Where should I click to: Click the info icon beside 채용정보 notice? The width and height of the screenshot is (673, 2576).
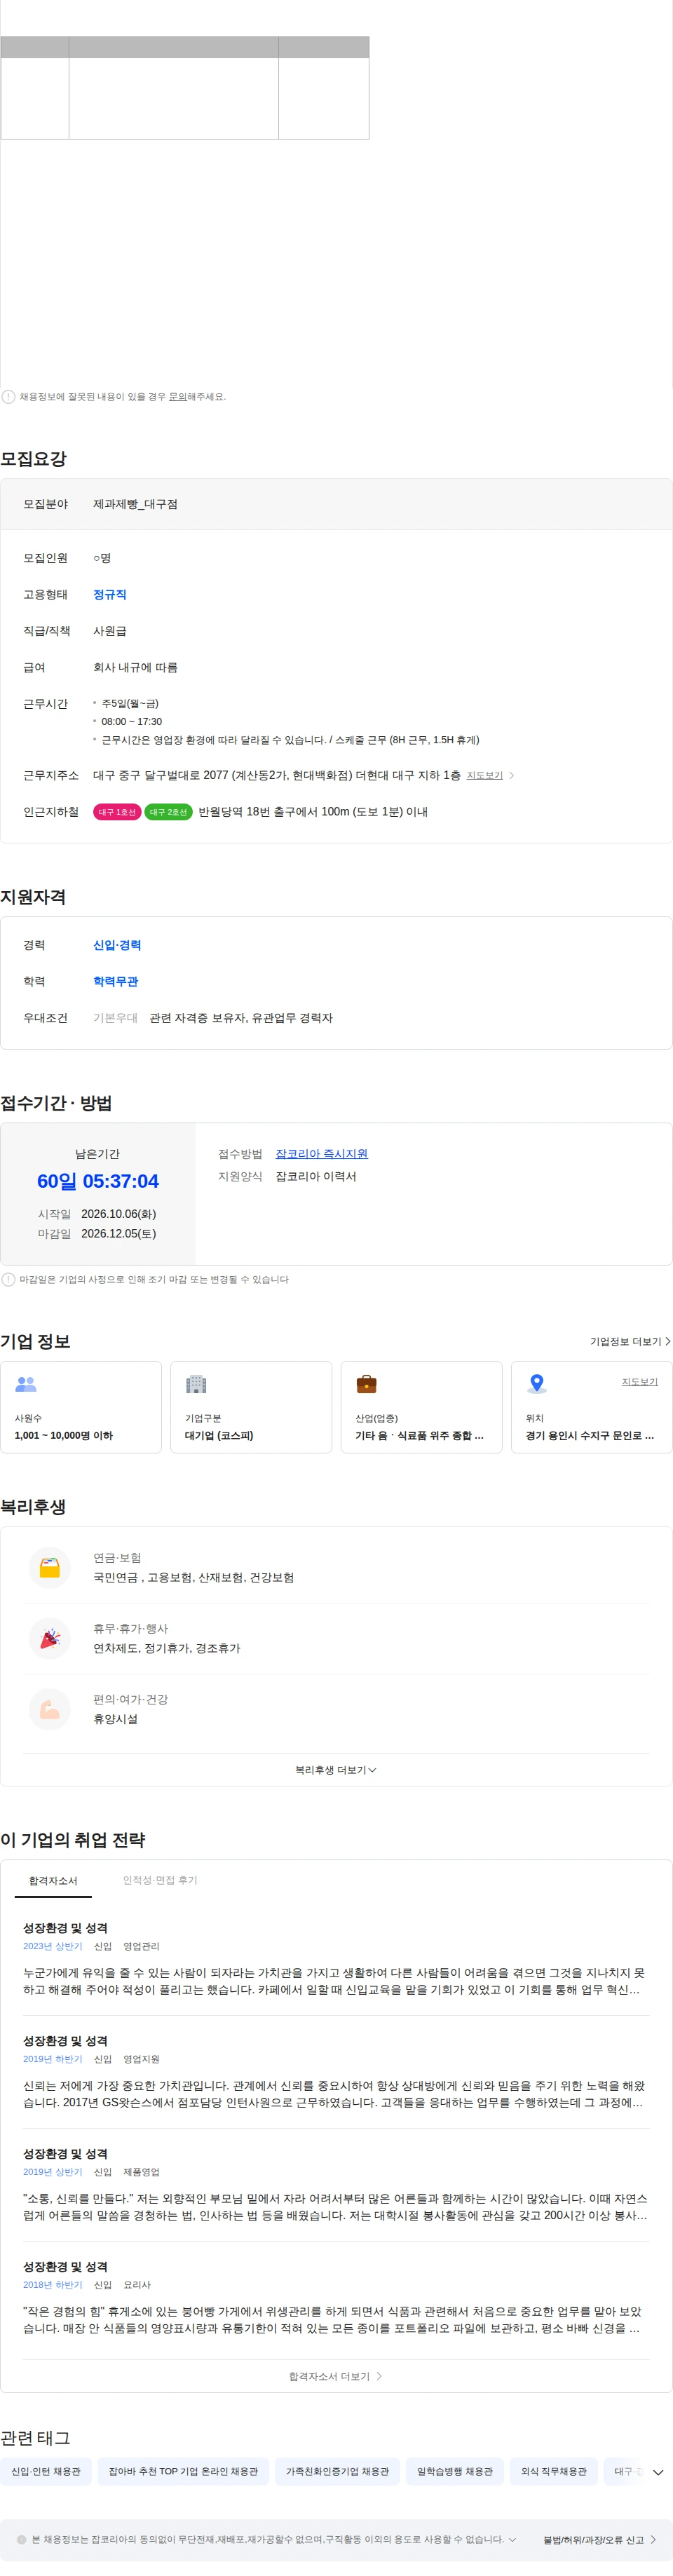click(8, 397)
